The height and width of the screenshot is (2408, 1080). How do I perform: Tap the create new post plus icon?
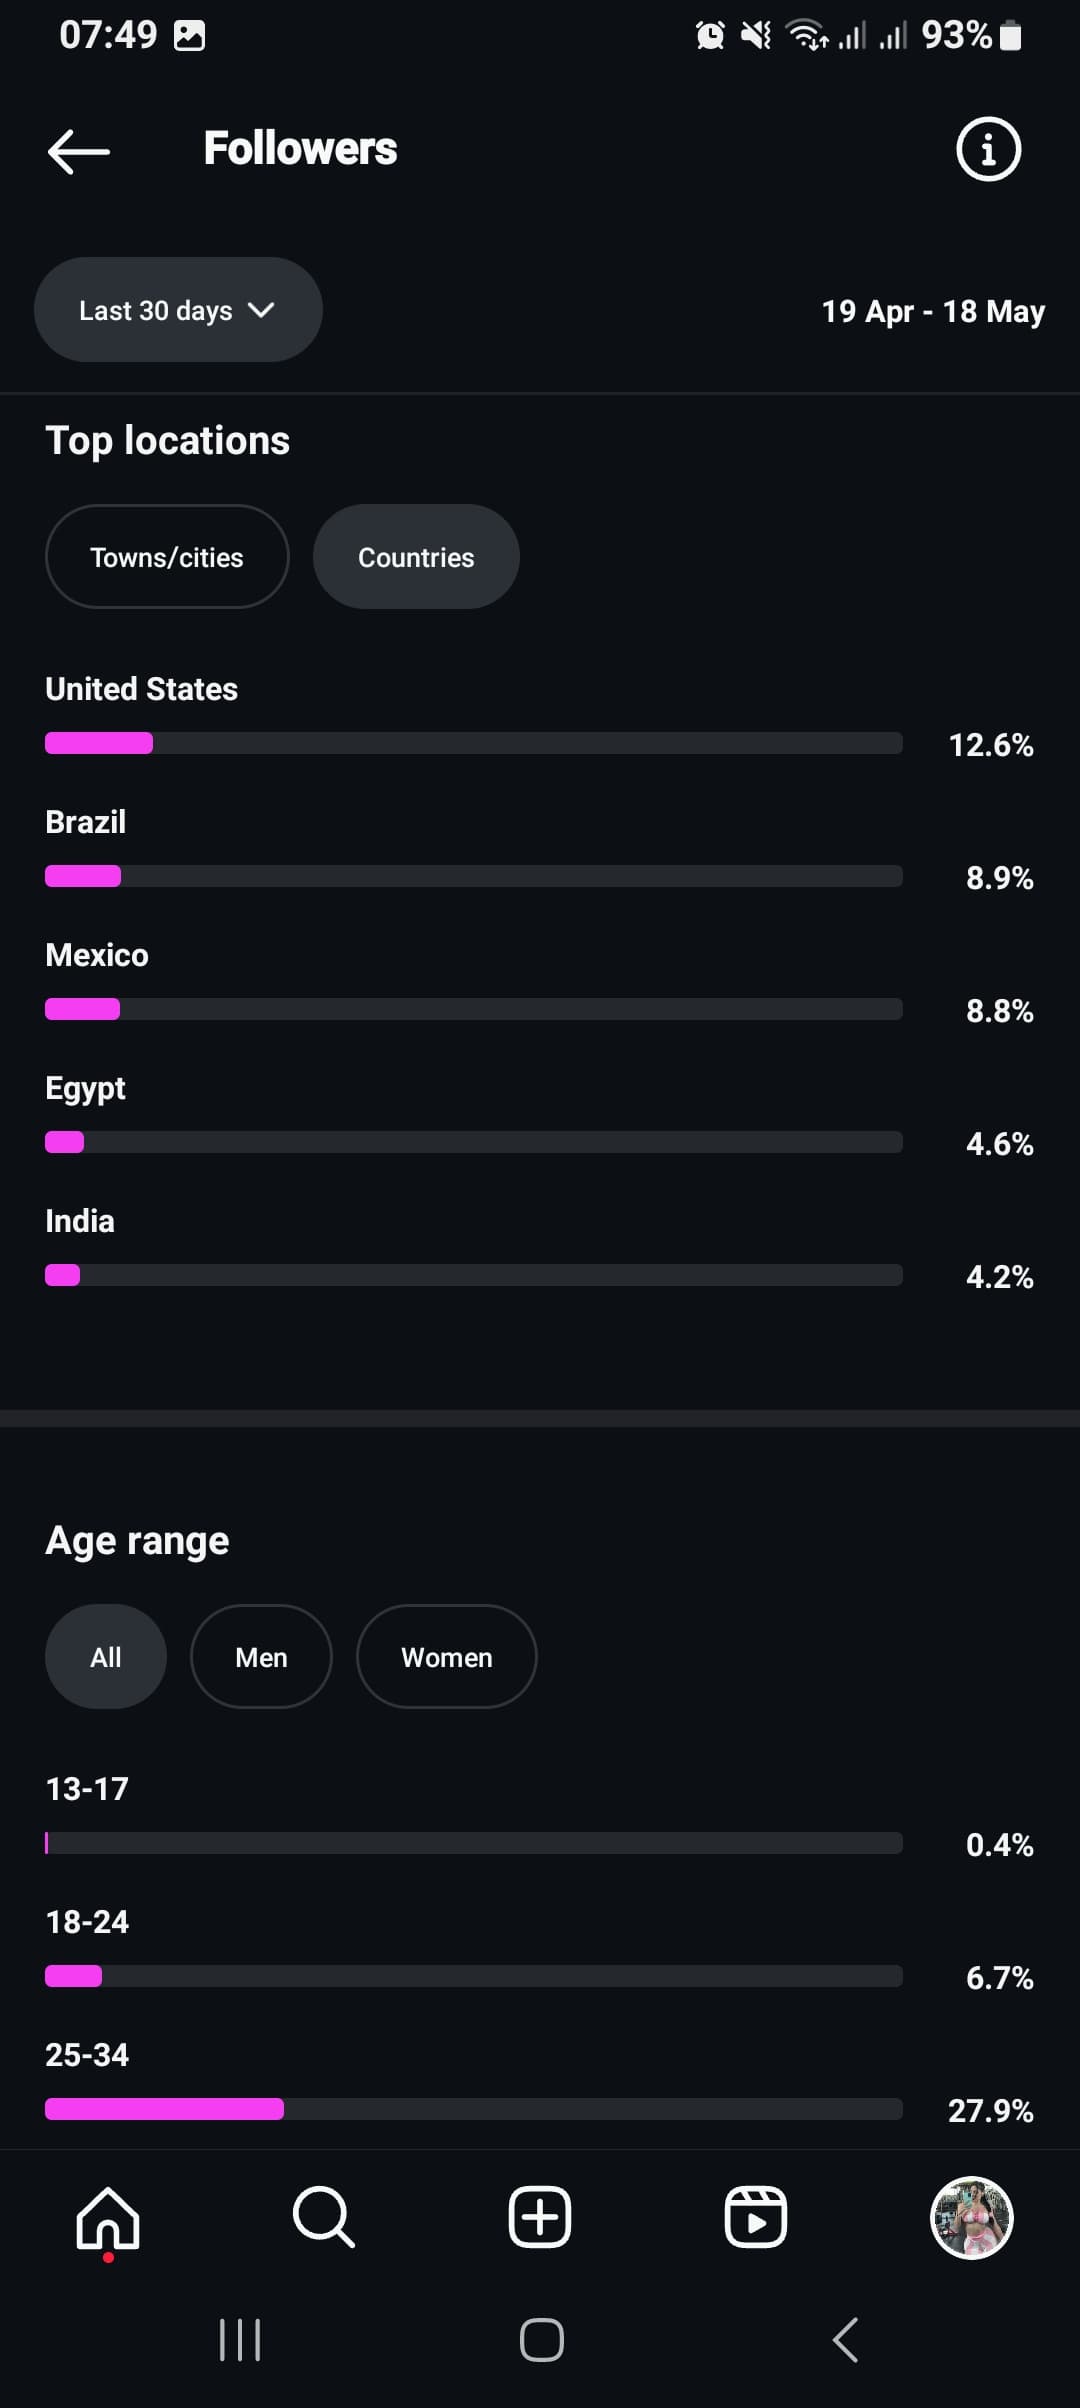(540, 2217)
